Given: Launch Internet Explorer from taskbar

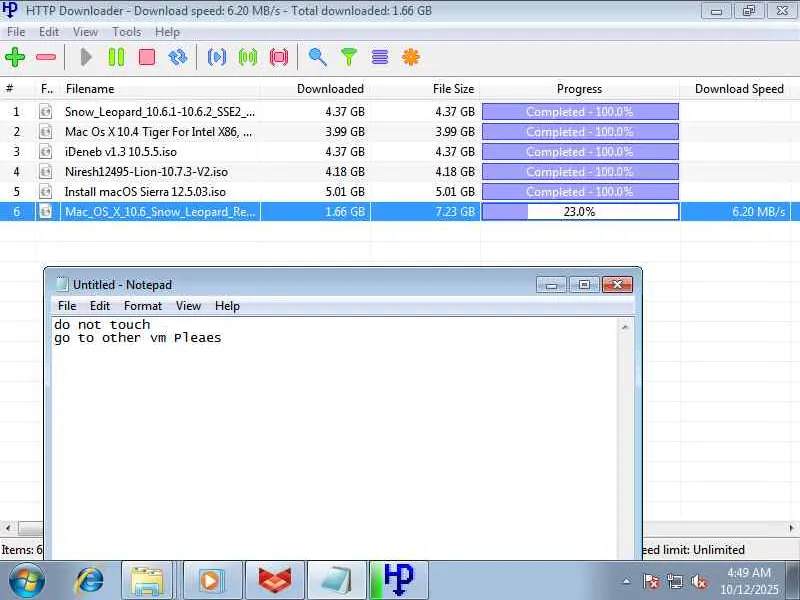Looking at the screenshot, I should click(x=89, y=581).
